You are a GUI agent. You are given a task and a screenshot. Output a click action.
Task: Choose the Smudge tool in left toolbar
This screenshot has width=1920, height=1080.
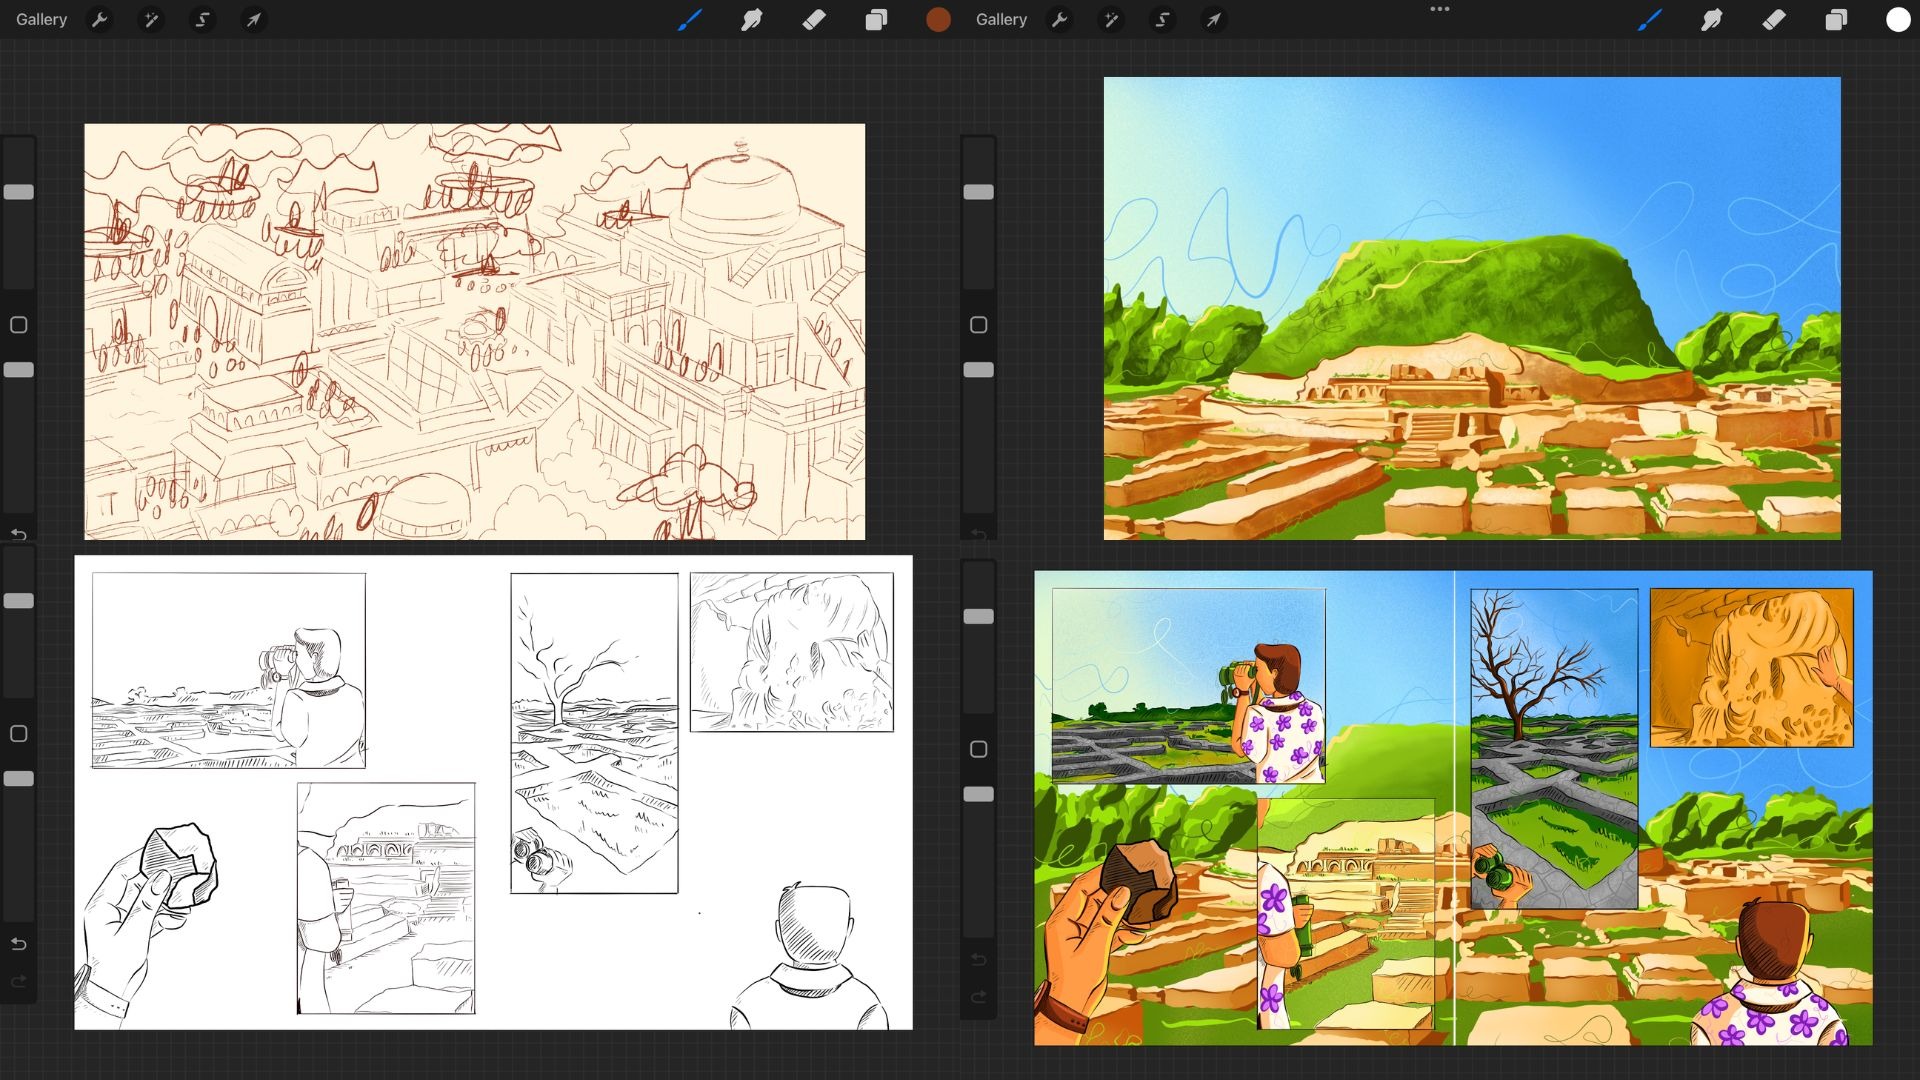pos(751,20)
